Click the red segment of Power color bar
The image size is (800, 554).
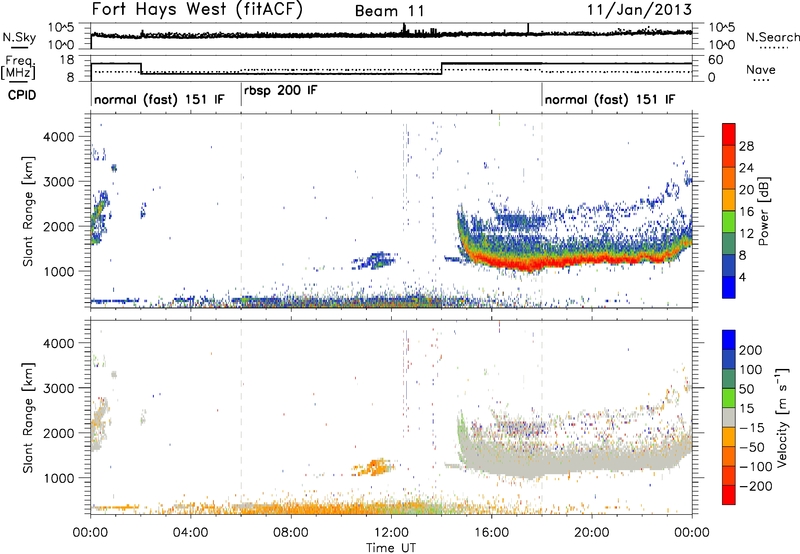tap(729, 134)
